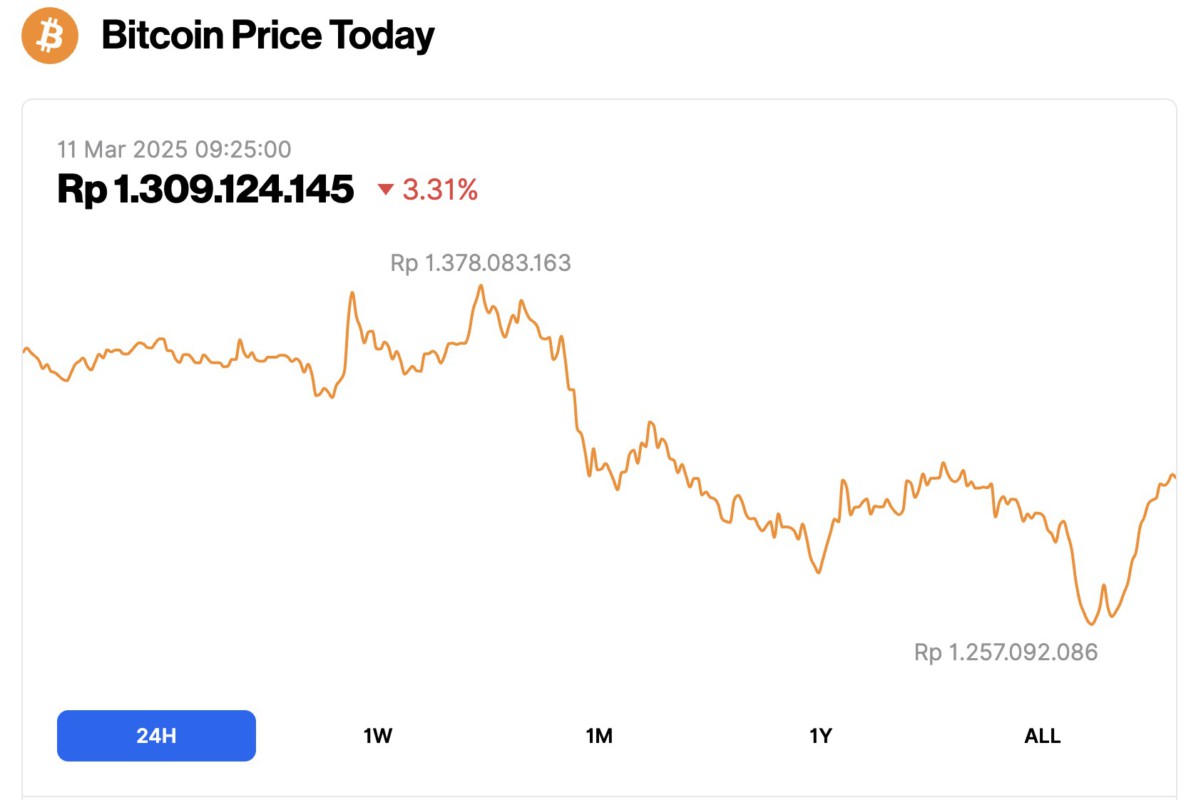Click the peak price label Rp 1.378.083.163
1191x800 pixels.
coord(481,263)
